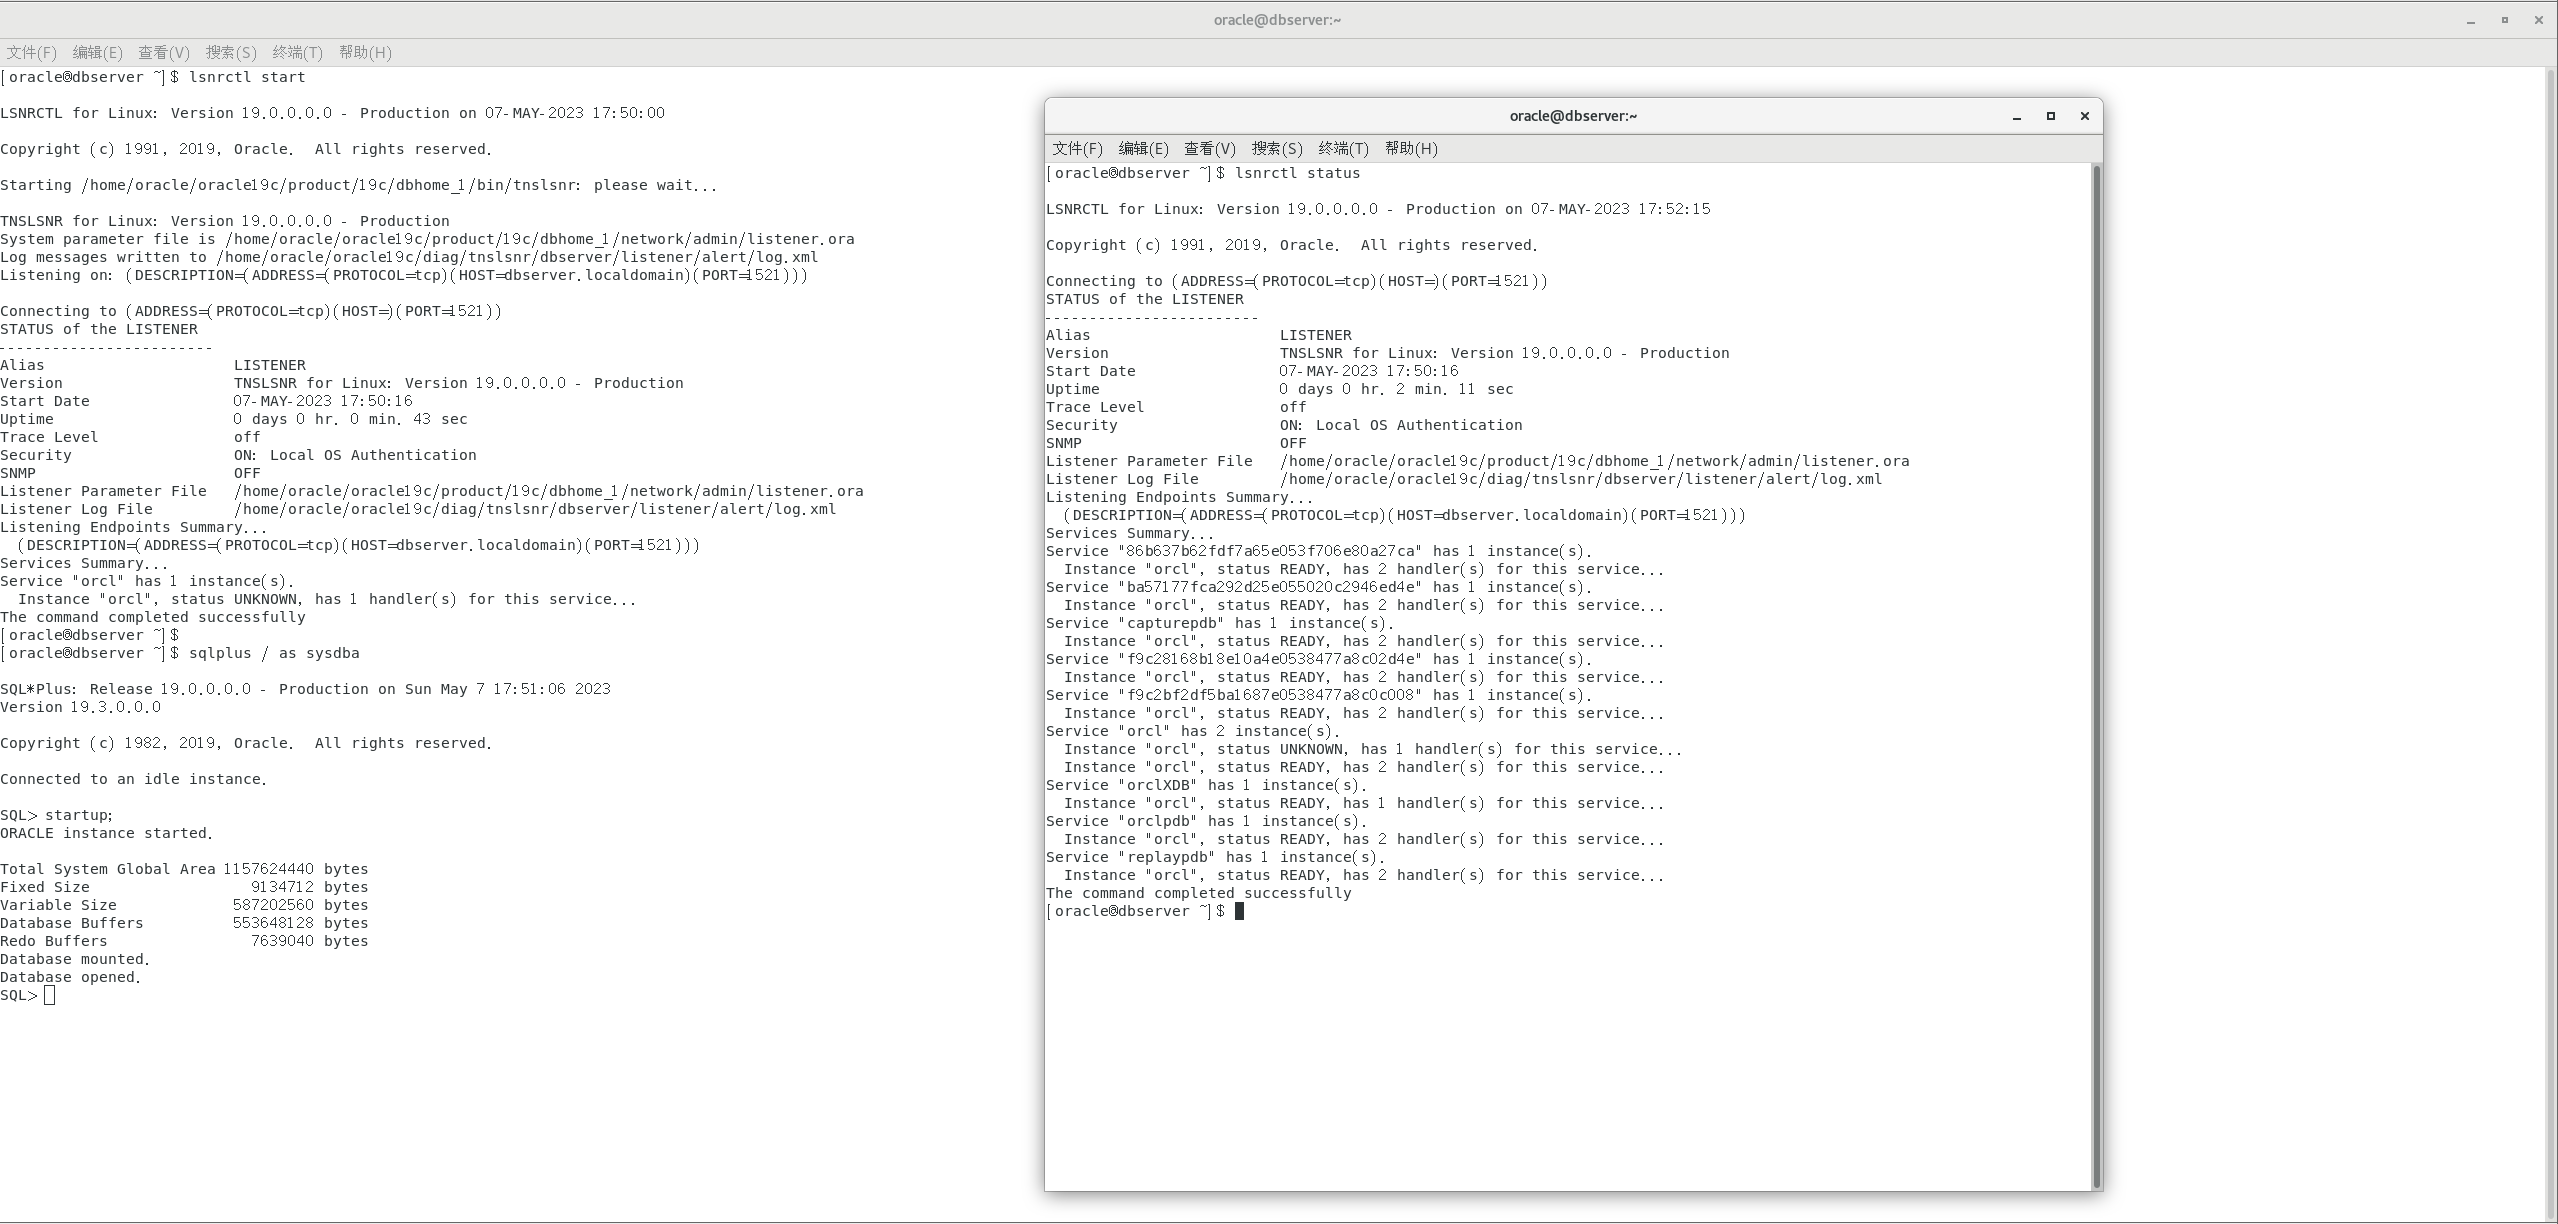Click the front terminal's vertical scrollbar
This screenshot has height=1224, width=2558.
pos(2097,676)
